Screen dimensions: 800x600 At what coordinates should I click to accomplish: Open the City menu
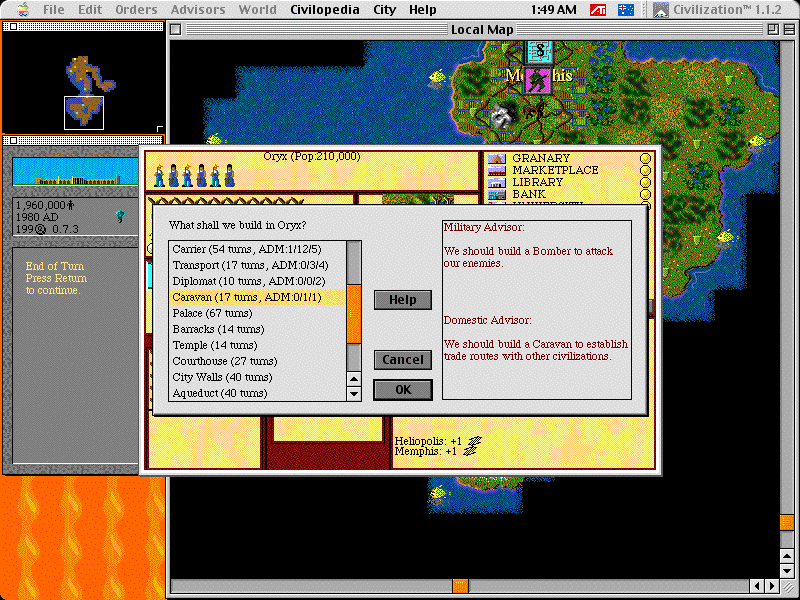384,10
